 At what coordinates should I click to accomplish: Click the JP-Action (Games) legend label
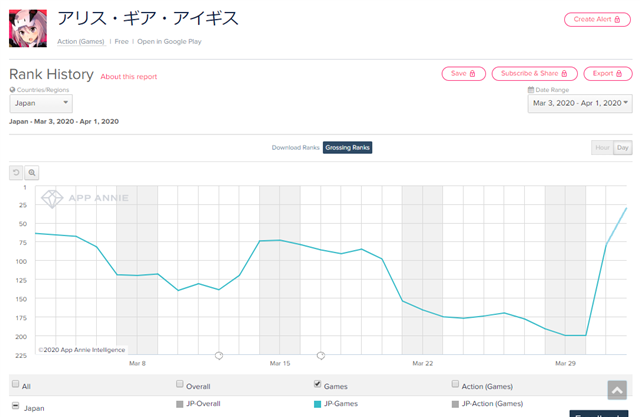click(492, 404)
